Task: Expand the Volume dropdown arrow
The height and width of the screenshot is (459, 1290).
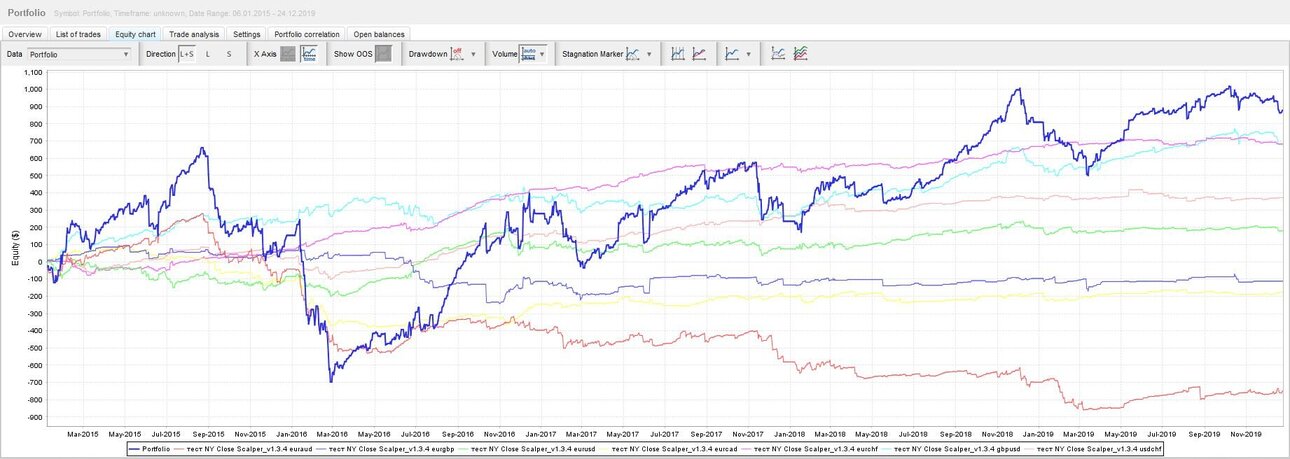Action: pyautogui.click(x=543, y=54)
